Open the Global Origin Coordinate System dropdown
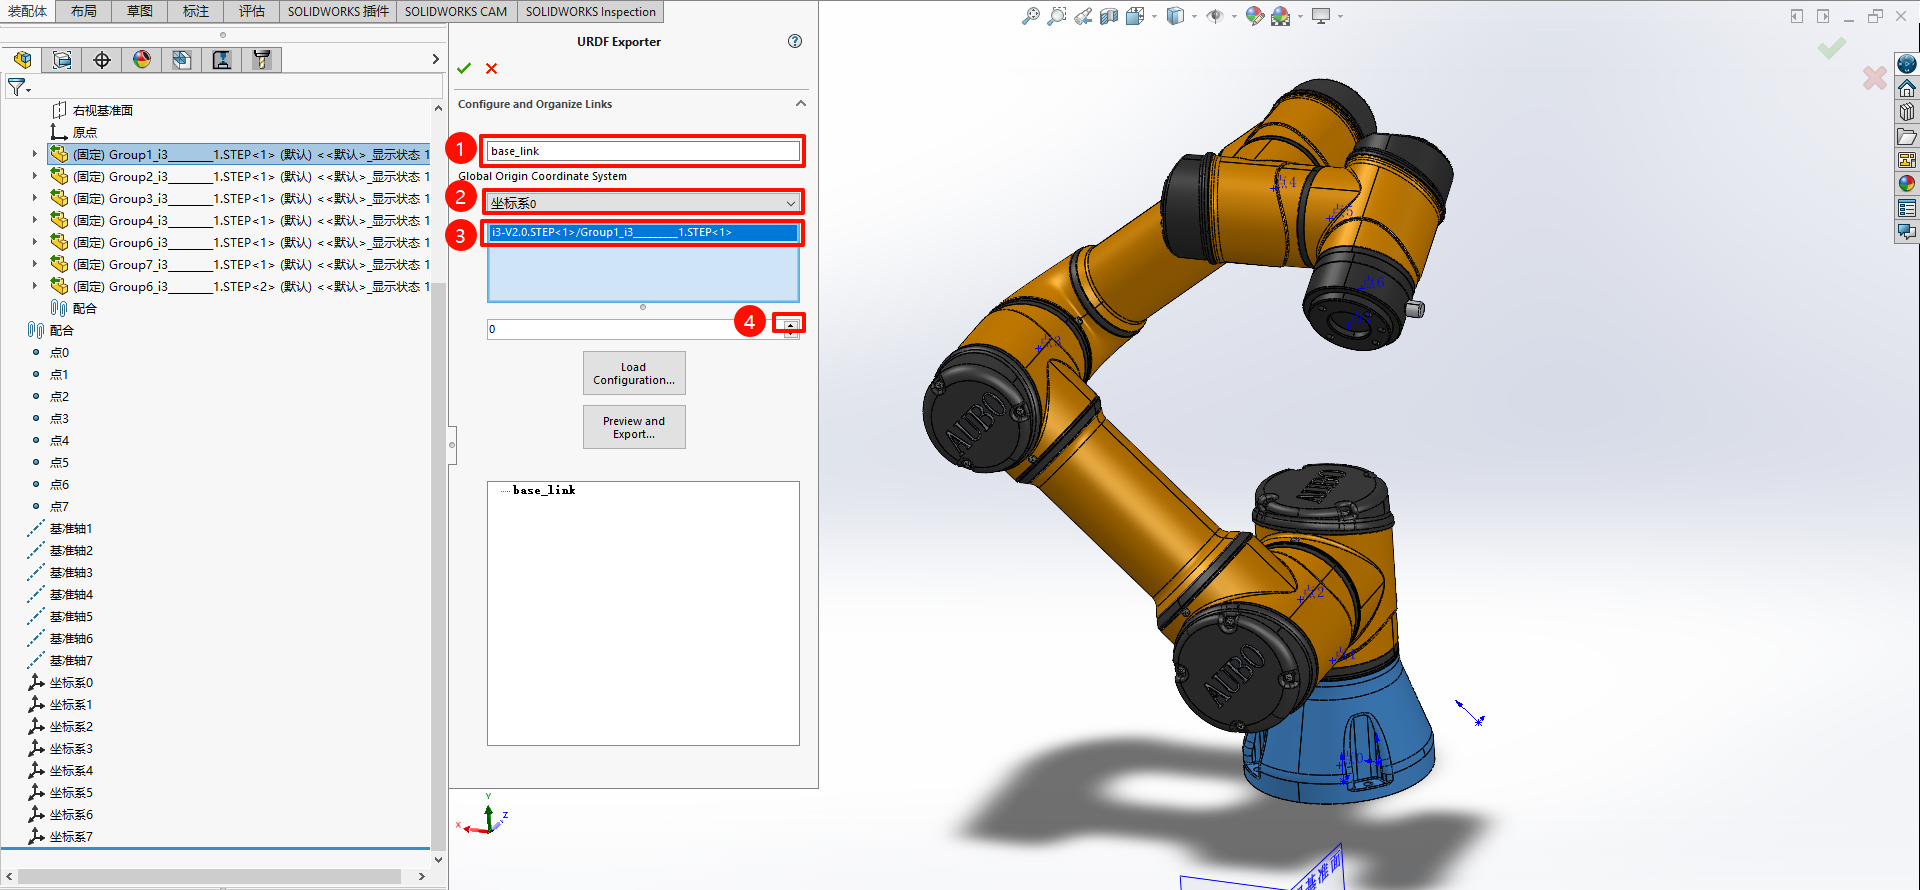 pyautogui.click(x=643, y=203)
